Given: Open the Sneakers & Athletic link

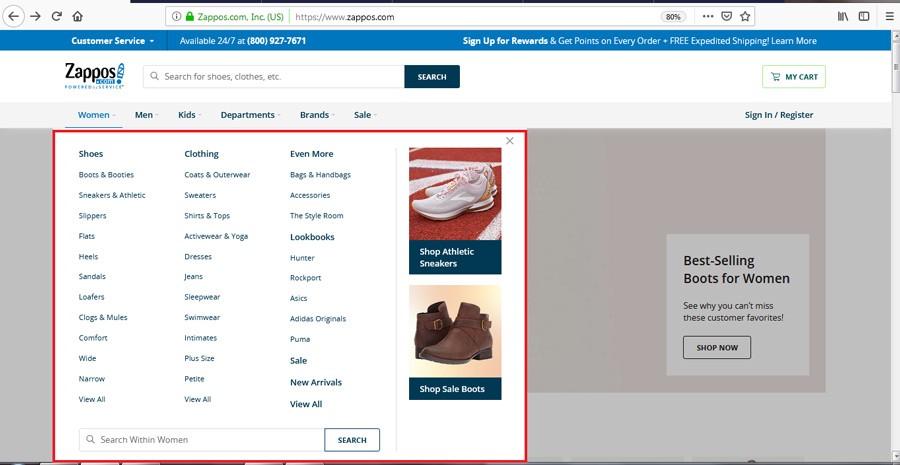Looking at the screenshot, I should [112, 195].
